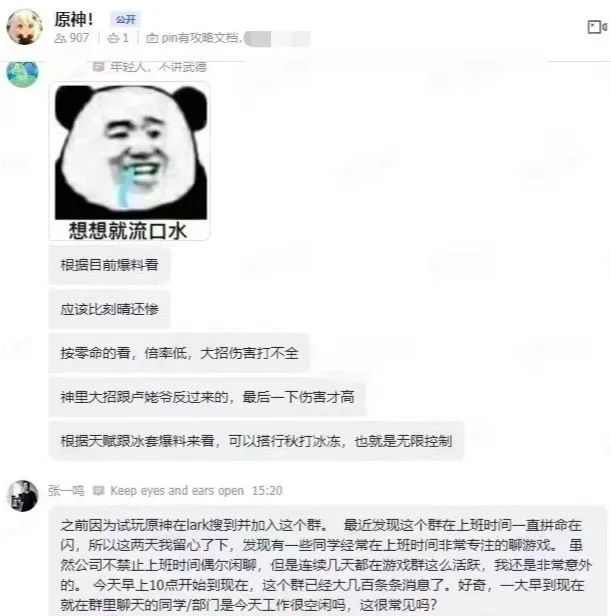Viewport: 611px width, 616px height.
Task: Open the pinned 攻略文档 message icon
Action: (152, 38)
